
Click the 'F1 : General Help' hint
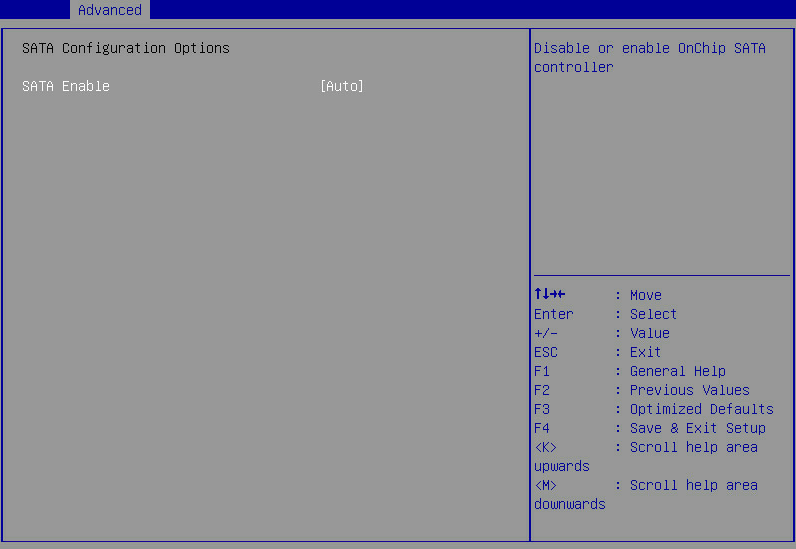pos(629,371)
